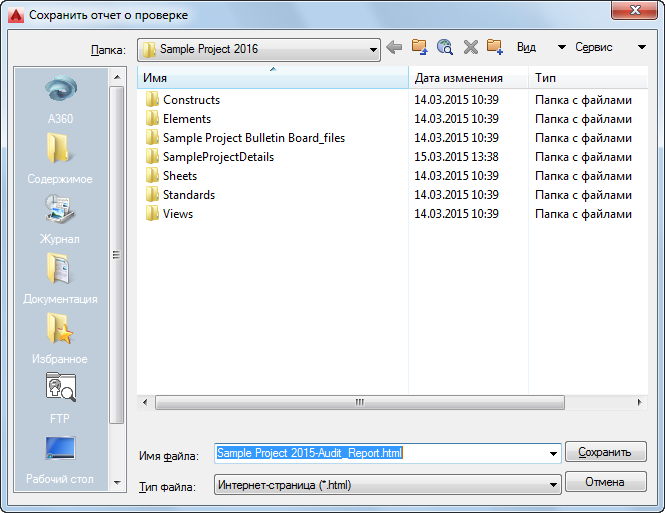Click the Elements folder name
The image size is (665, 513).
click(187, 119)
